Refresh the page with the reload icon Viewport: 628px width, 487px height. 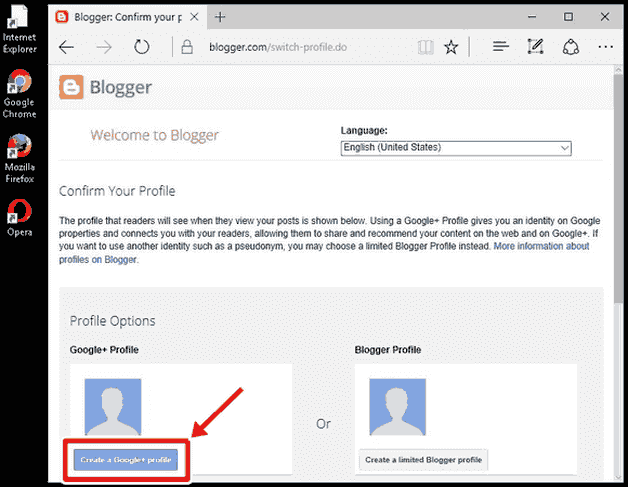[x=142, y=47]
